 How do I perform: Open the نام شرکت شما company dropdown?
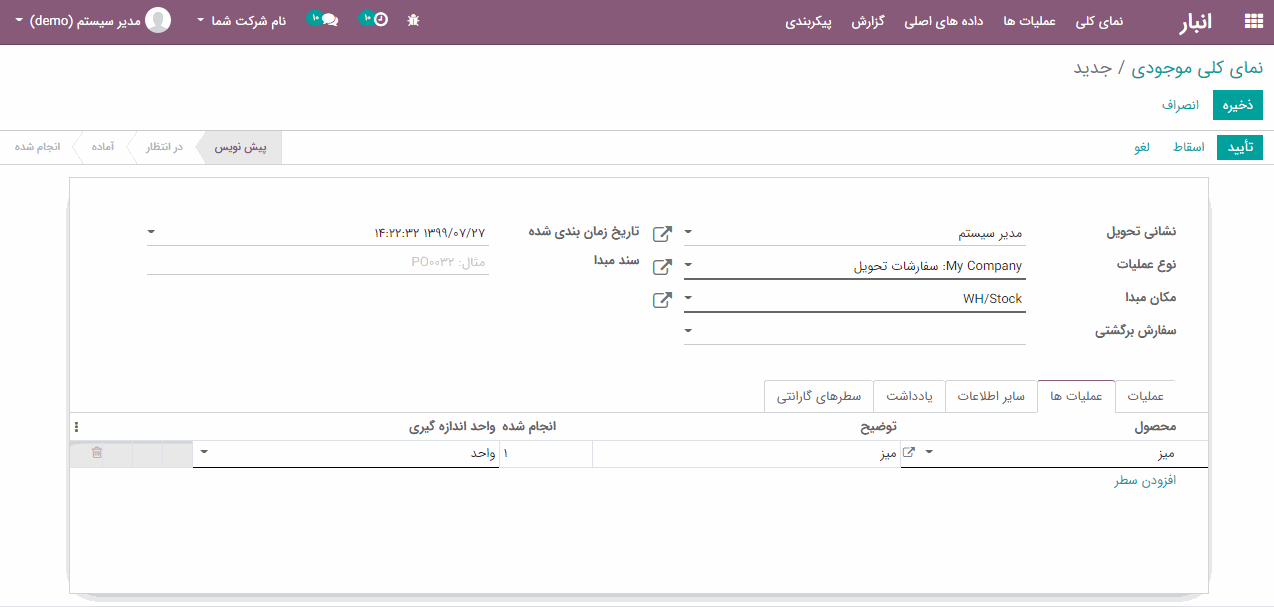point(241,20)
